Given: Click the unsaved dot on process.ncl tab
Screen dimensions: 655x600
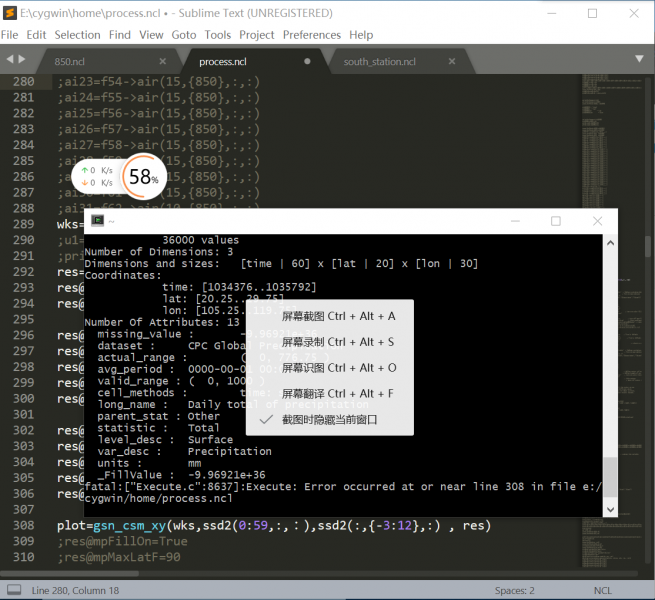Looking at the screenshot, I should coord(307,61).
